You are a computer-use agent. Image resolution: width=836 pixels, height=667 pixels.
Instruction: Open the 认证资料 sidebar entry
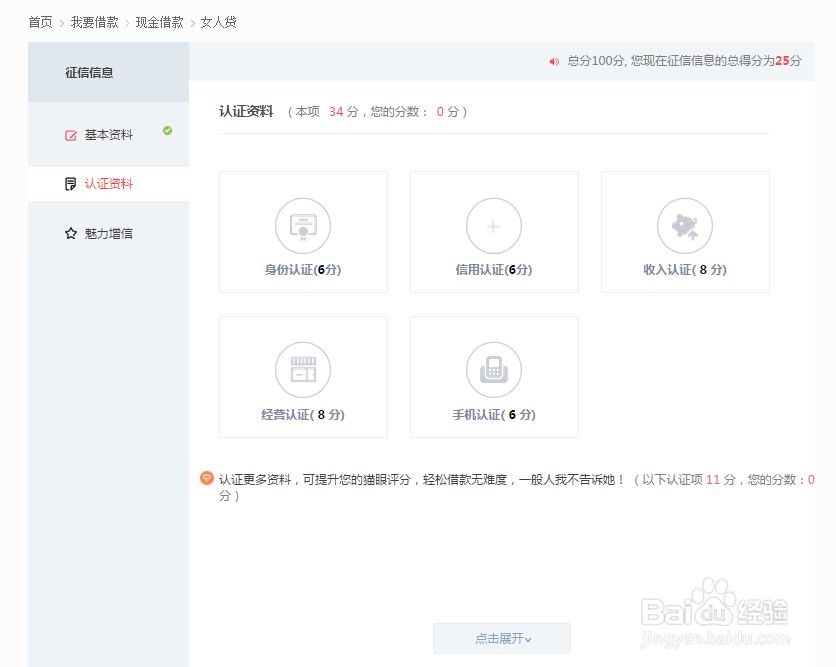pos(108,183)
